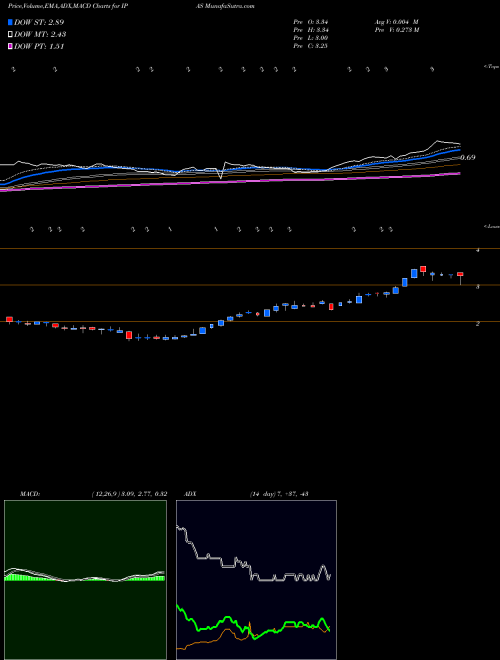The width and height of the screenshot is (500, 660).
Task: Click the 0.69 value label on EMA chart
Action: coord(468,157)
